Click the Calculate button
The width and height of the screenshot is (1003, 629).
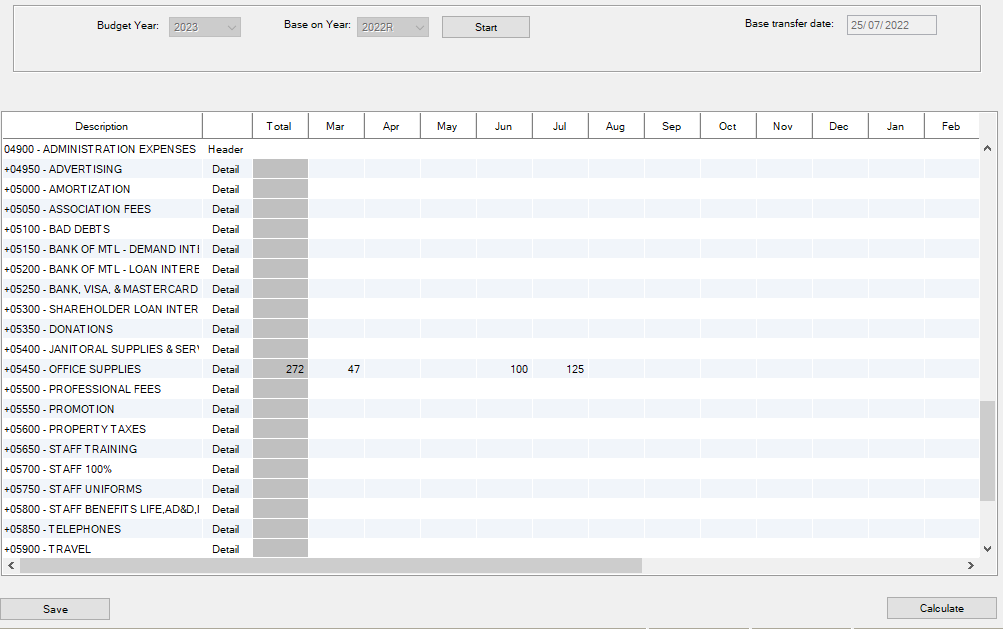[941, 608]
